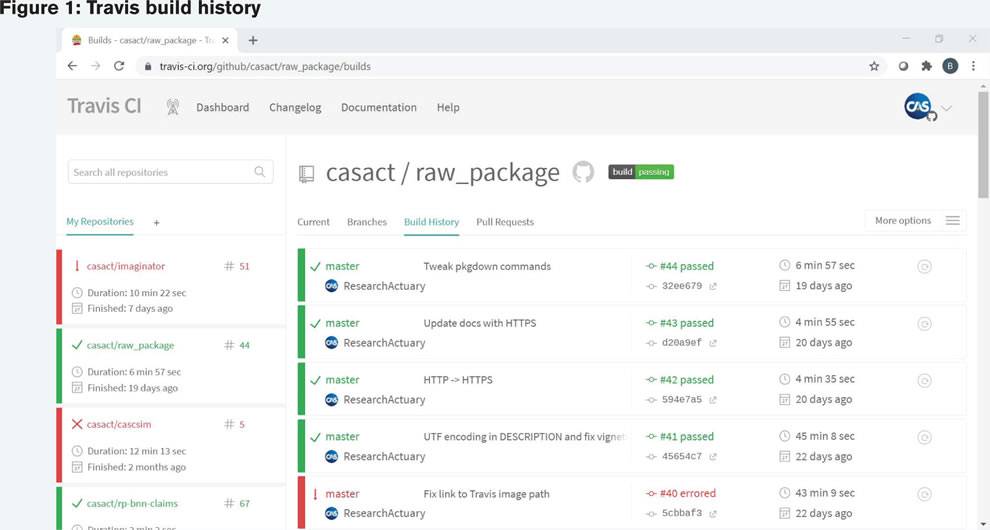Switch to the Branches tab
990x530 pixels.
[367, 222]
